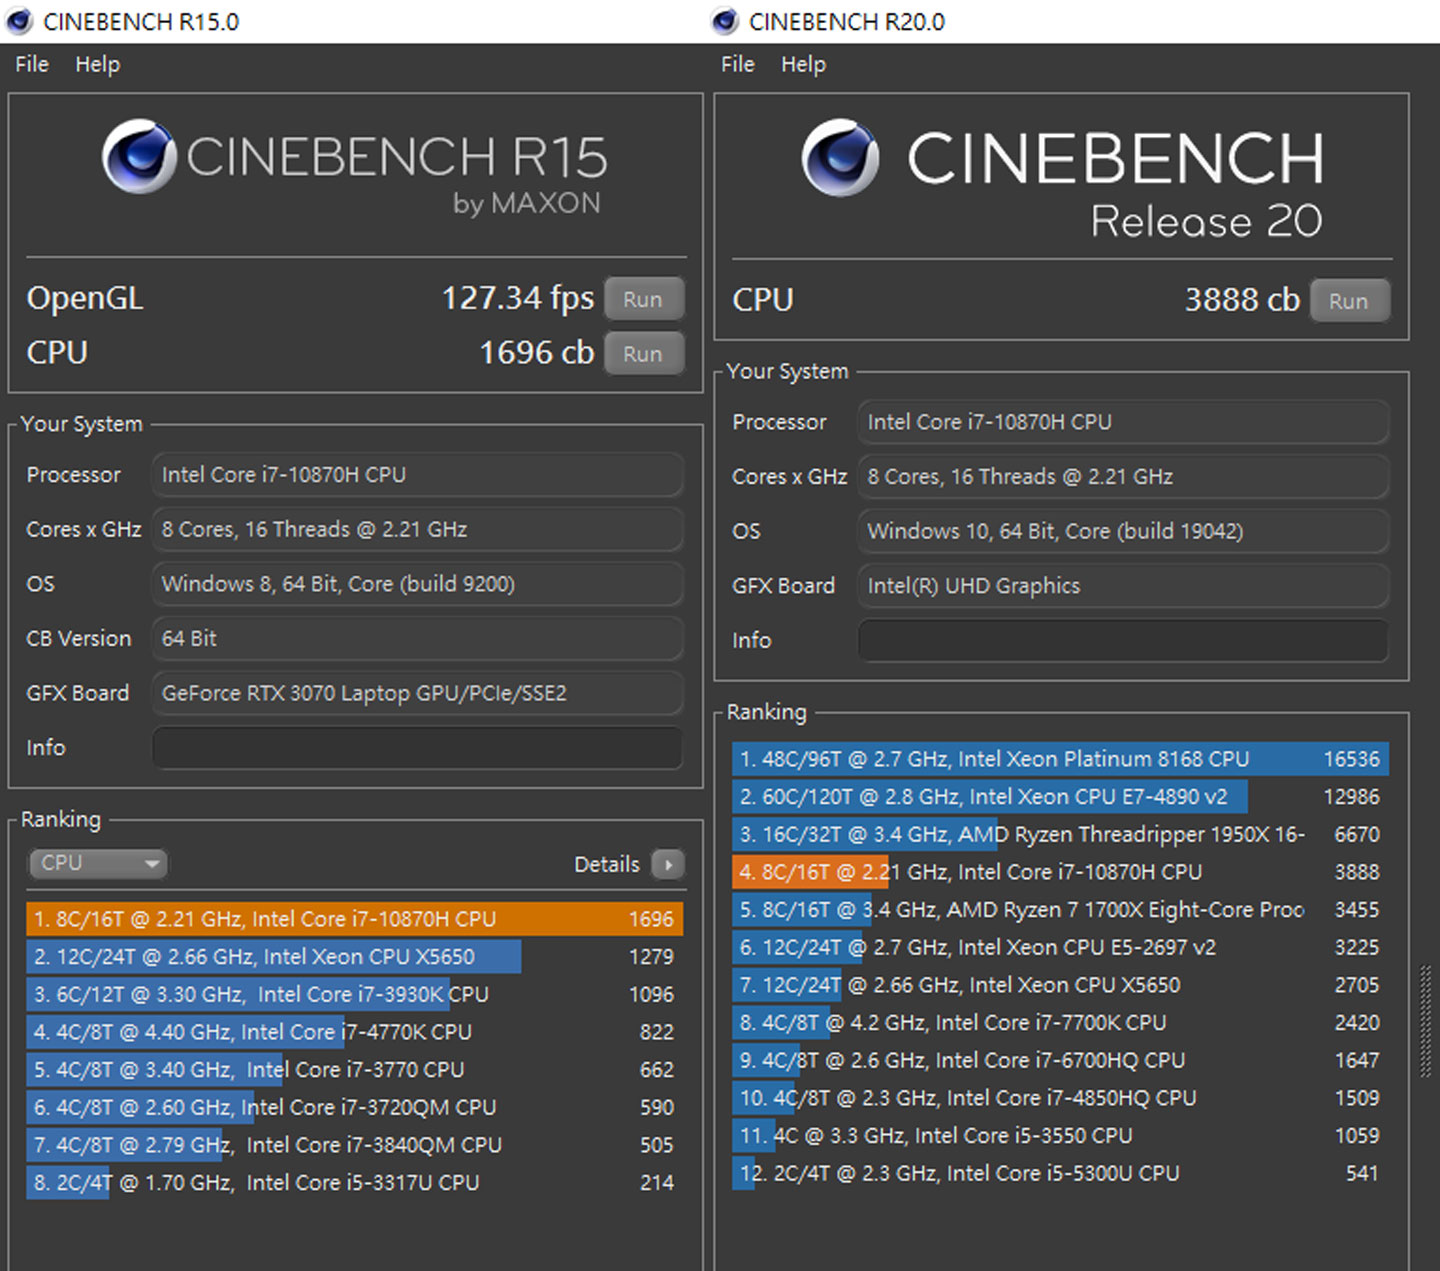Click the Info input field in R20
1440x1271 pixels.
click(1124, 641)
